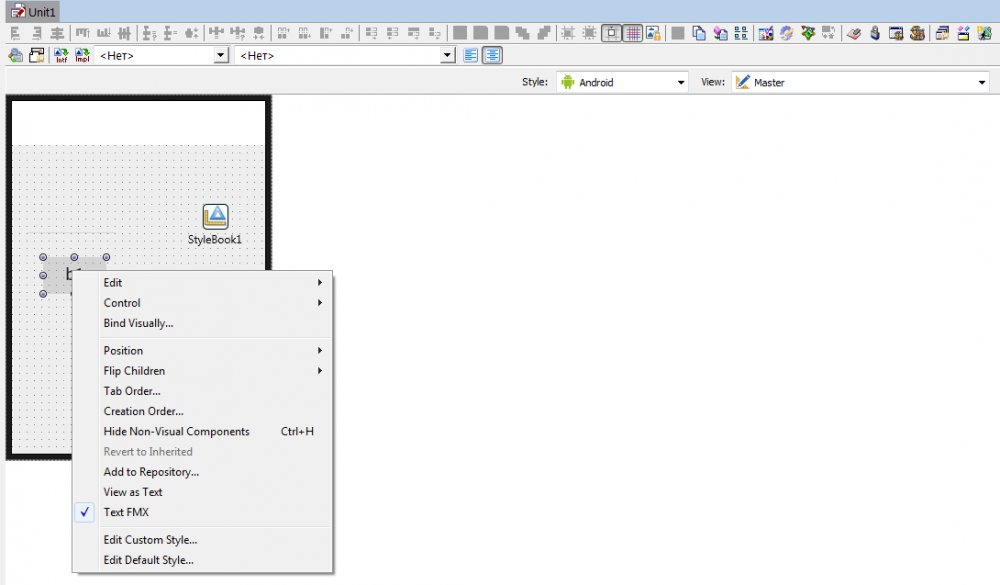Click the blue gear with pencil icon

[x=787, y=33]
